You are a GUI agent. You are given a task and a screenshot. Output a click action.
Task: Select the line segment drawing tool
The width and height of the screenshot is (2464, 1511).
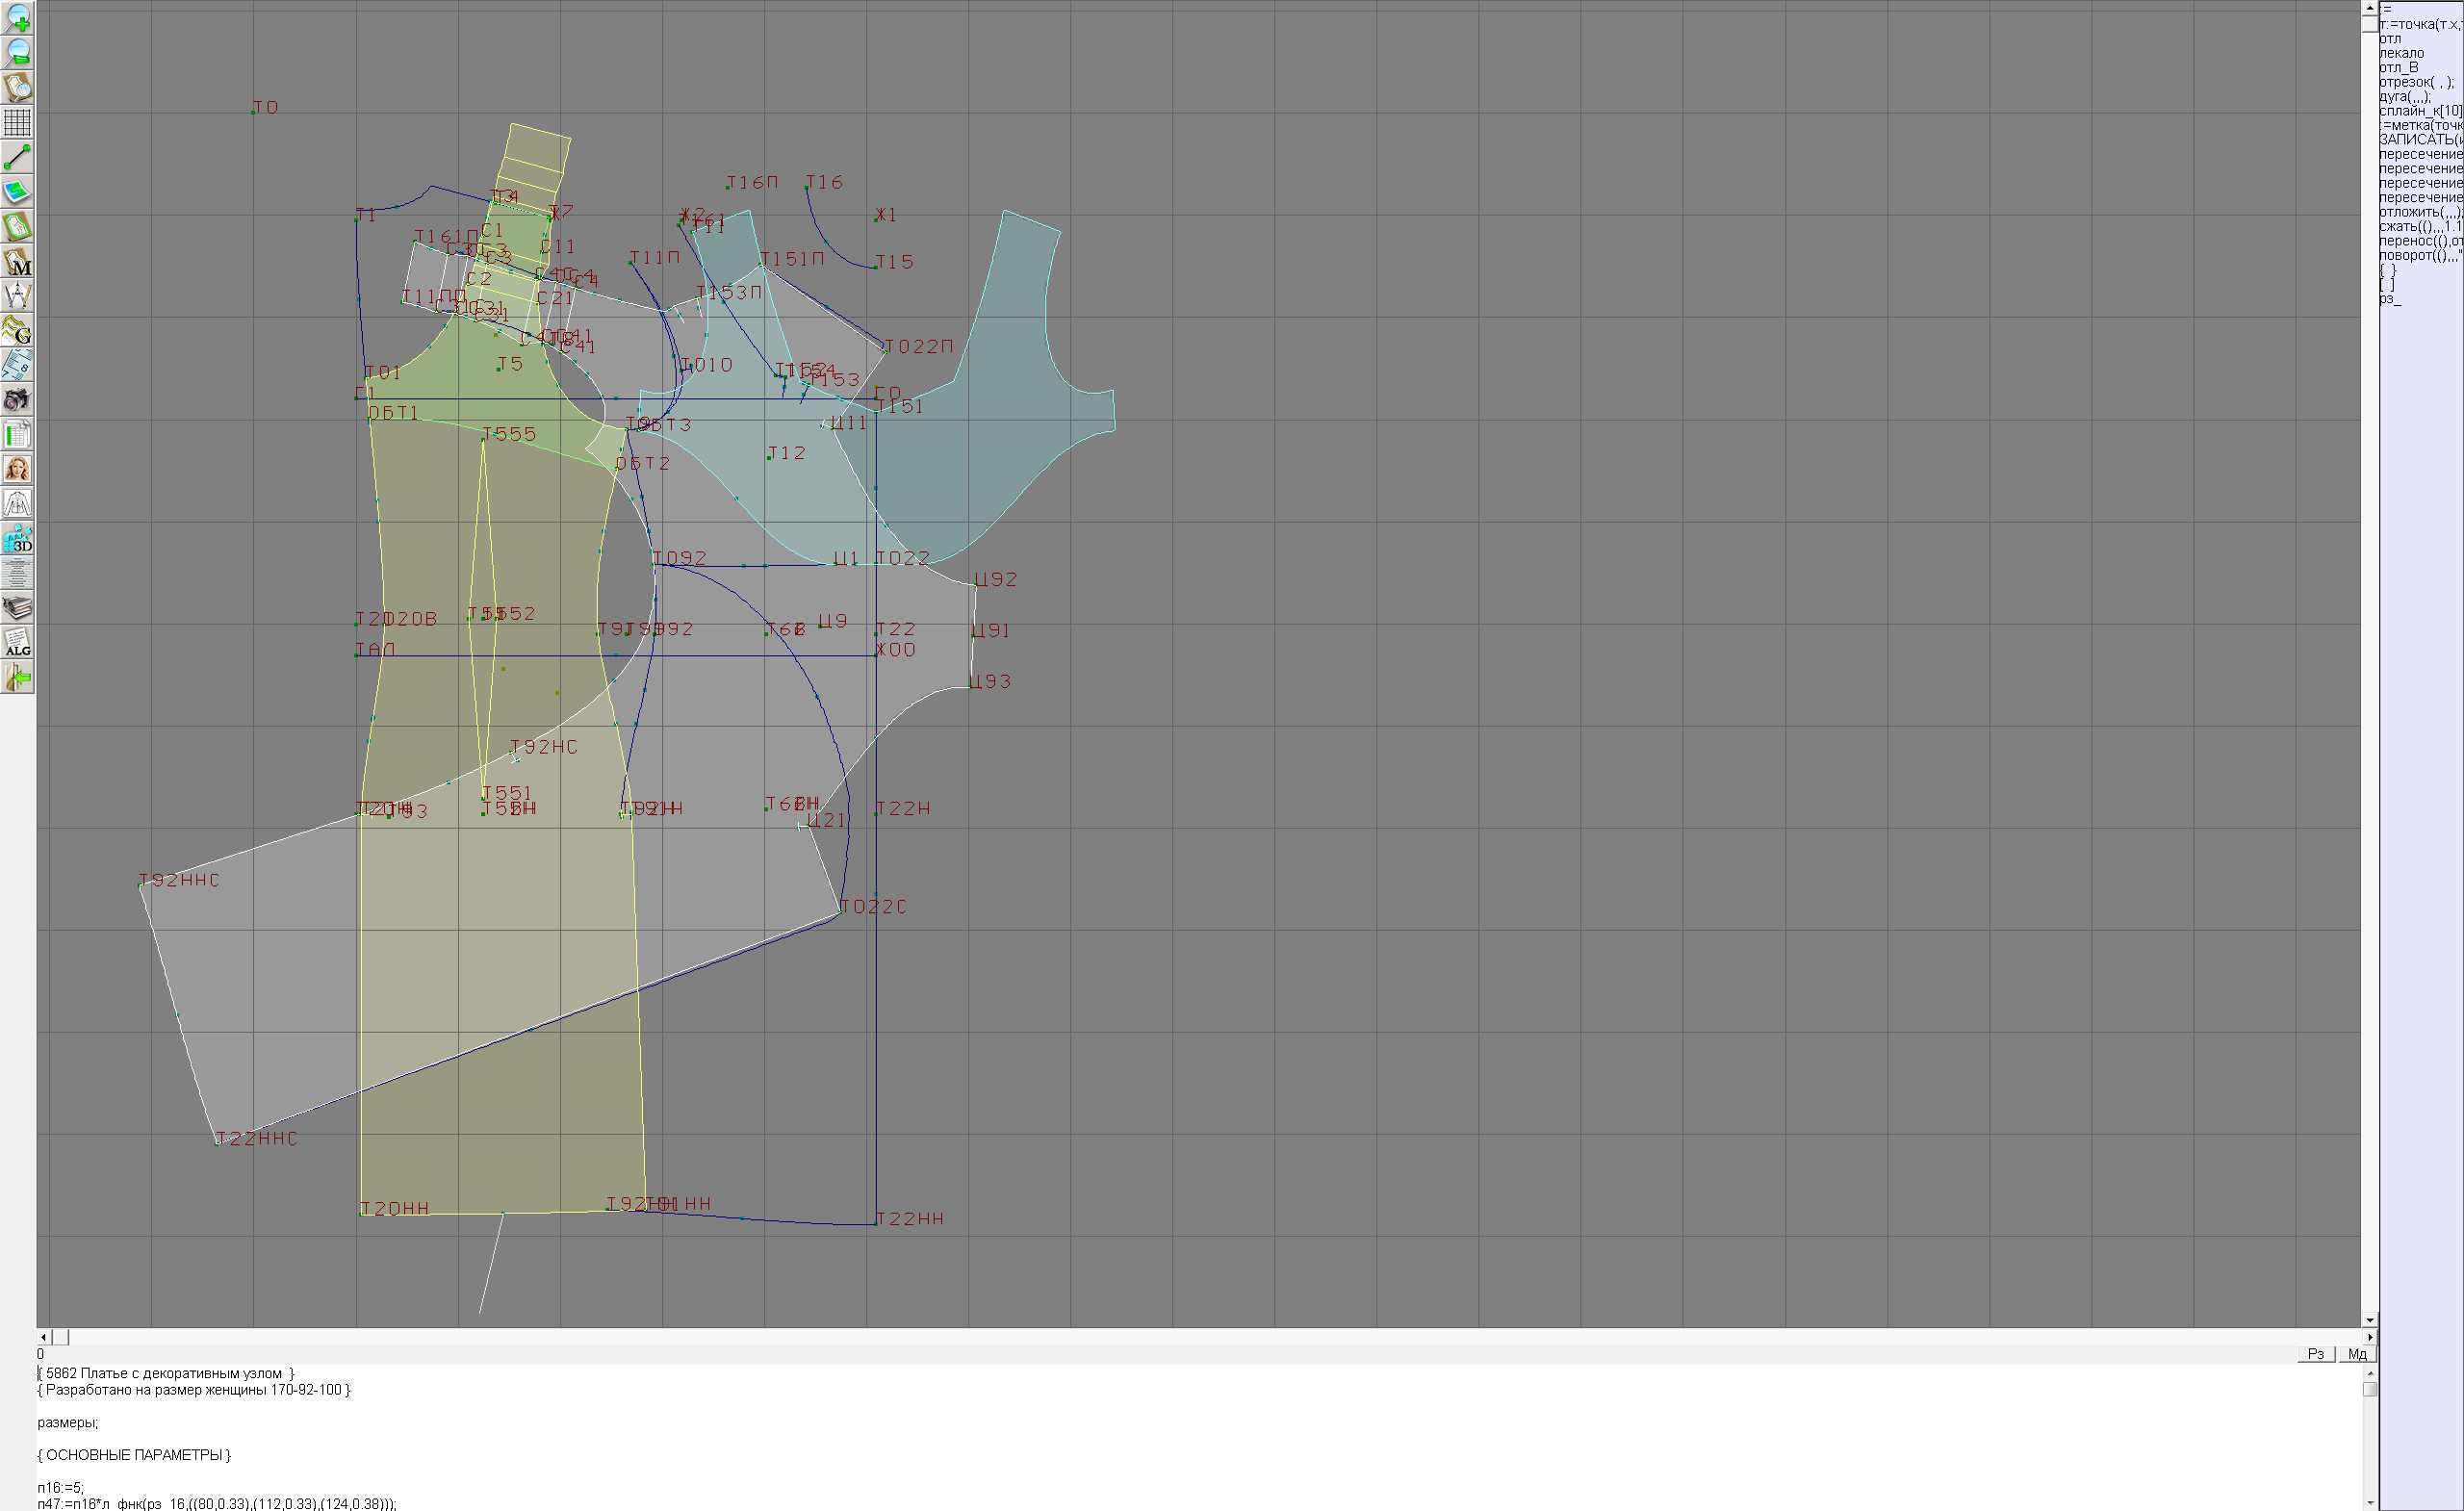[x=17, y=157]
